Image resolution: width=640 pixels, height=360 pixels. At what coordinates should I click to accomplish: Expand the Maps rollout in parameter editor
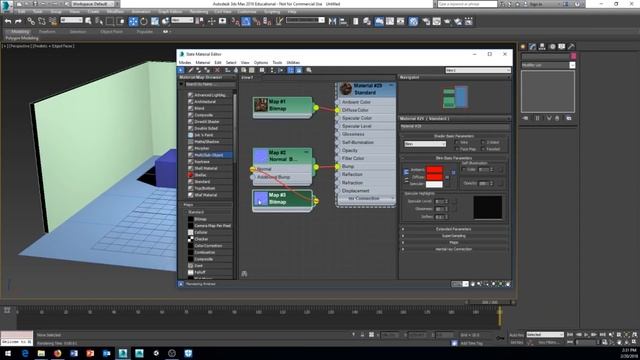453,242
